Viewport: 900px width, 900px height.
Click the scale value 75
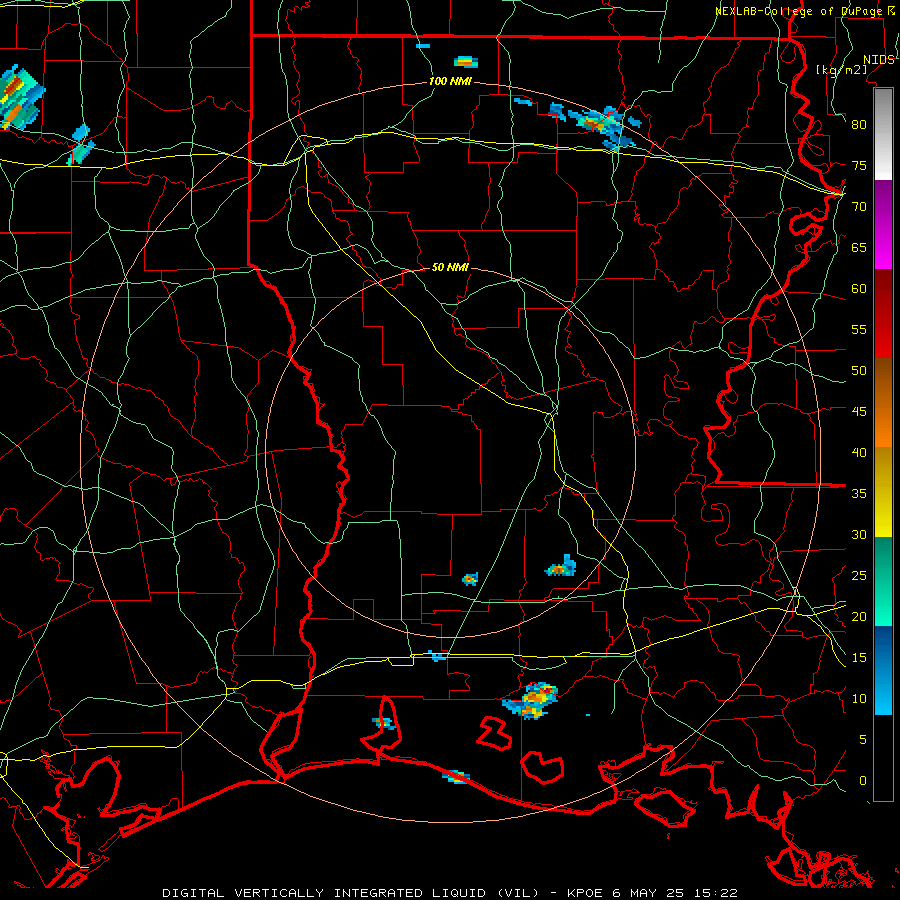point(859,165)
